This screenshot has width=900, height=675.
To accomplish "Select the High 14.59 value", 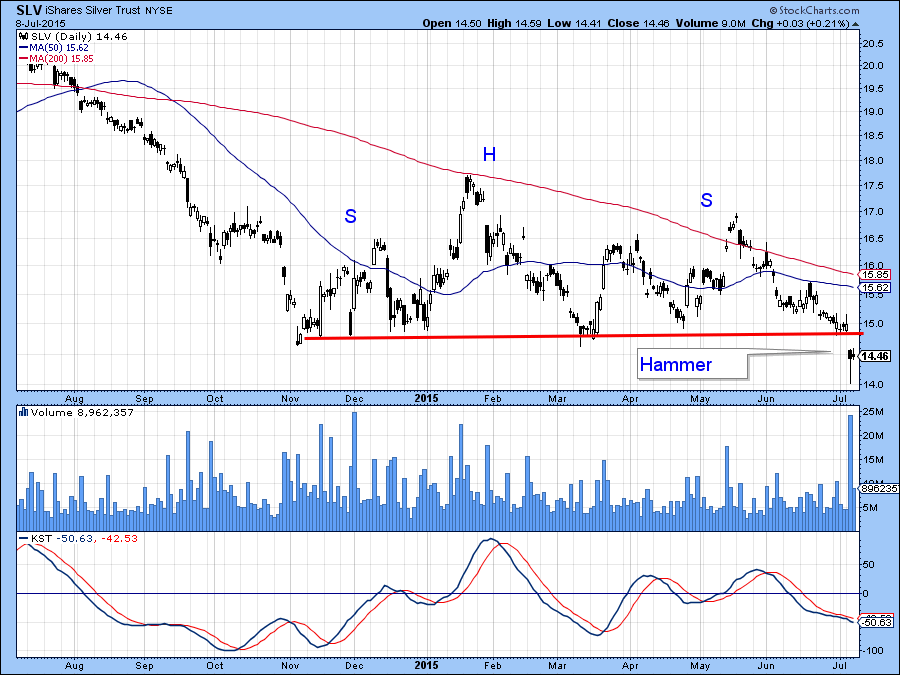I will point(514,24).
